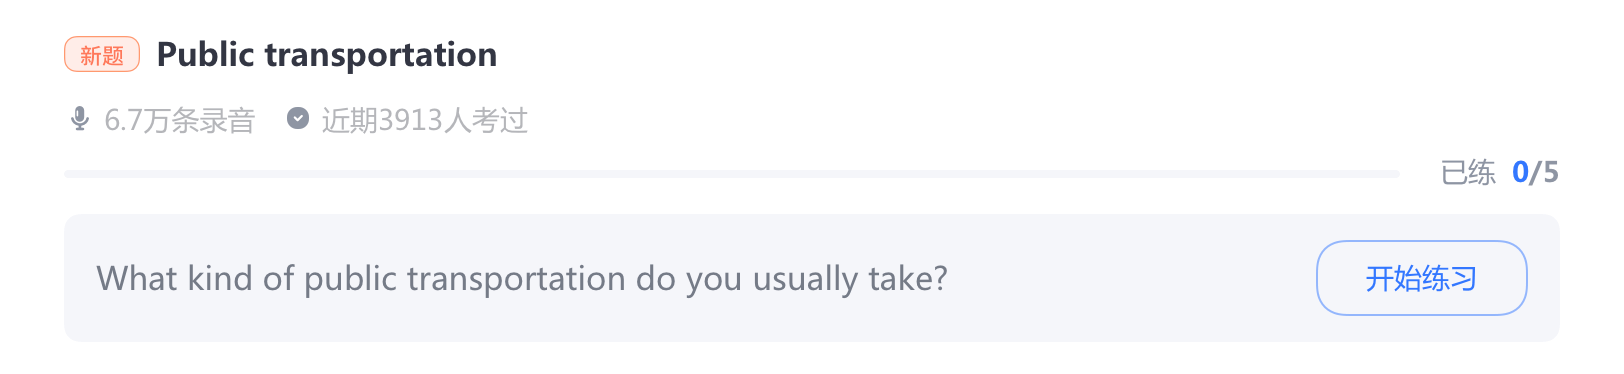
Task: Click the phrase 'usually take?' in the question
Action: [850, 278]
